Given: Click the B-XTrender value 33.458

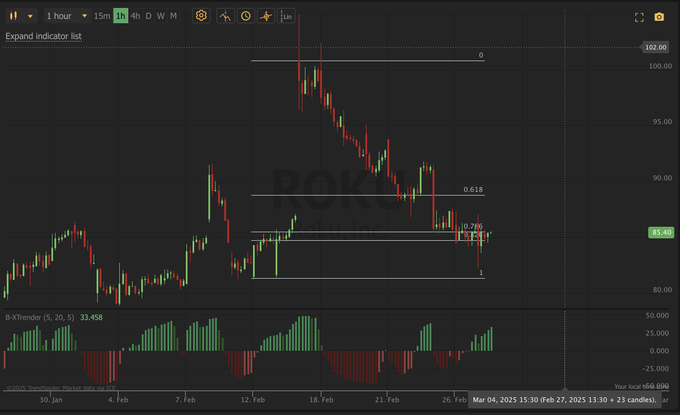Looking at the screenshot, I should coord(92,317).
